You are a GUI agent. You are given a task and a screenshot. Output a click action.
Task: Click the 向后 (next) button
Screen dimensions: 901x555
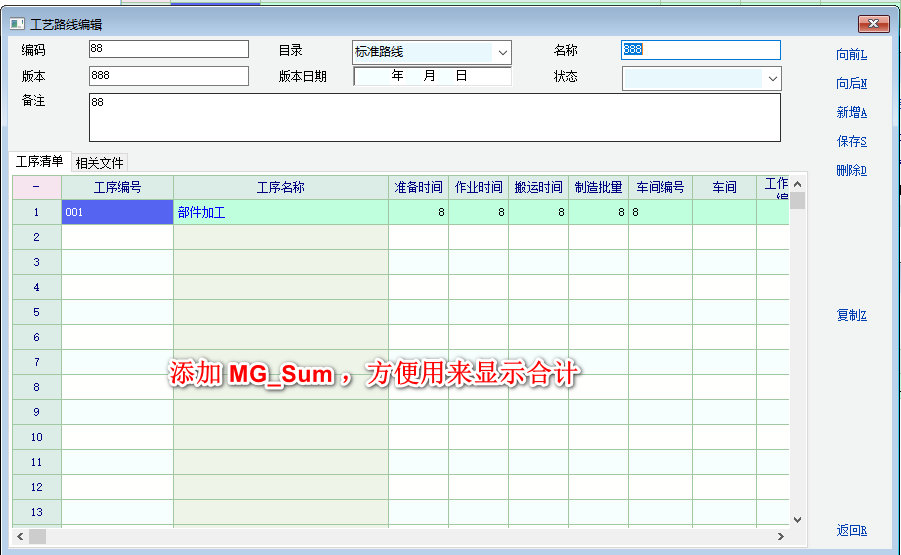(x=851, y=84)
